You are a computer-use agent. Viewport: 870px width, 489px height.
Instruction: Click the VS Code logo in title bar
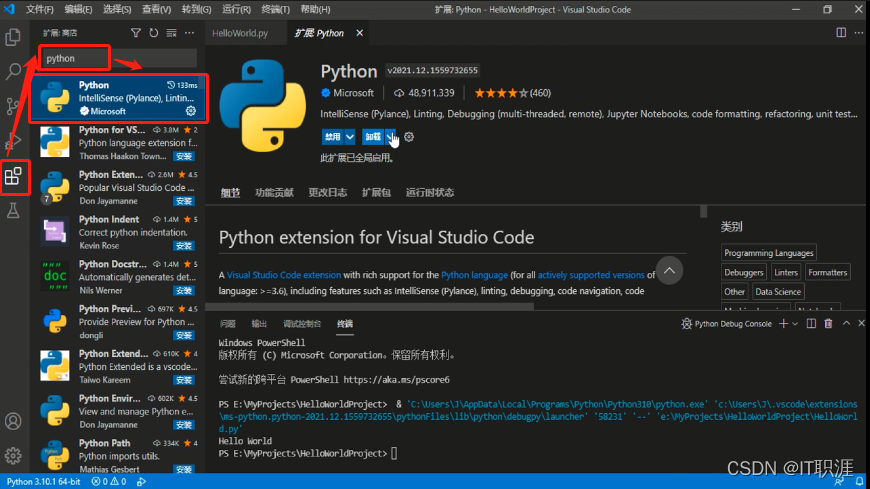coord(9,9)
